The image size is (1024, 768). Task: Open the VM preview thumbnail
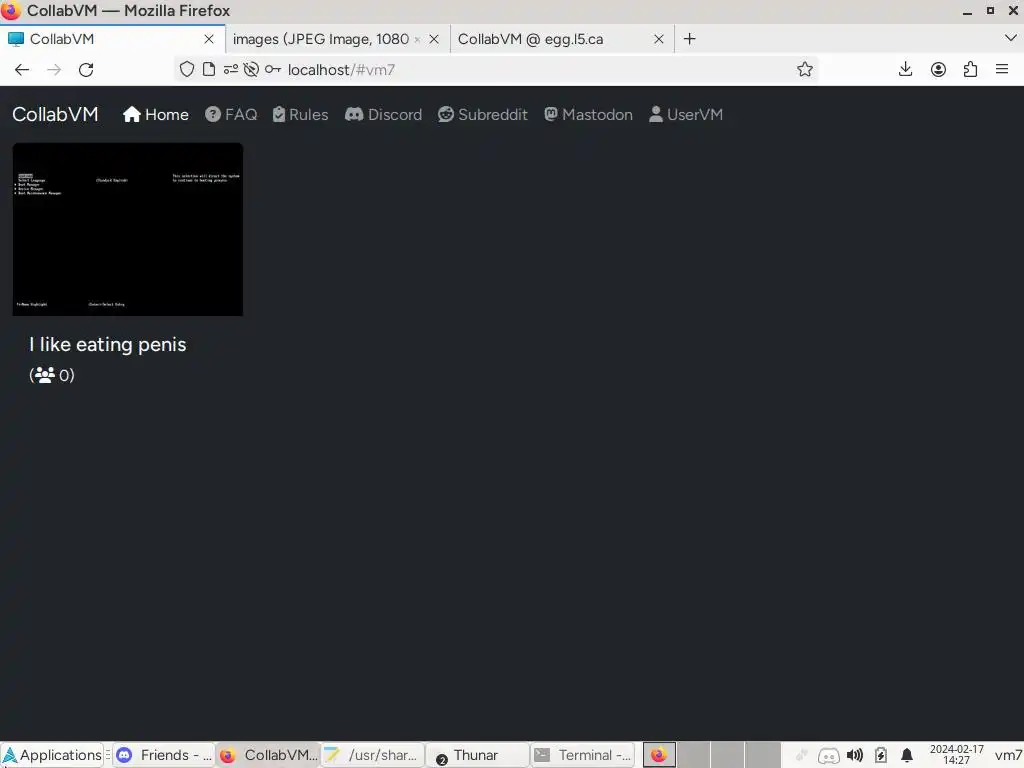click(x=127, y=229)
